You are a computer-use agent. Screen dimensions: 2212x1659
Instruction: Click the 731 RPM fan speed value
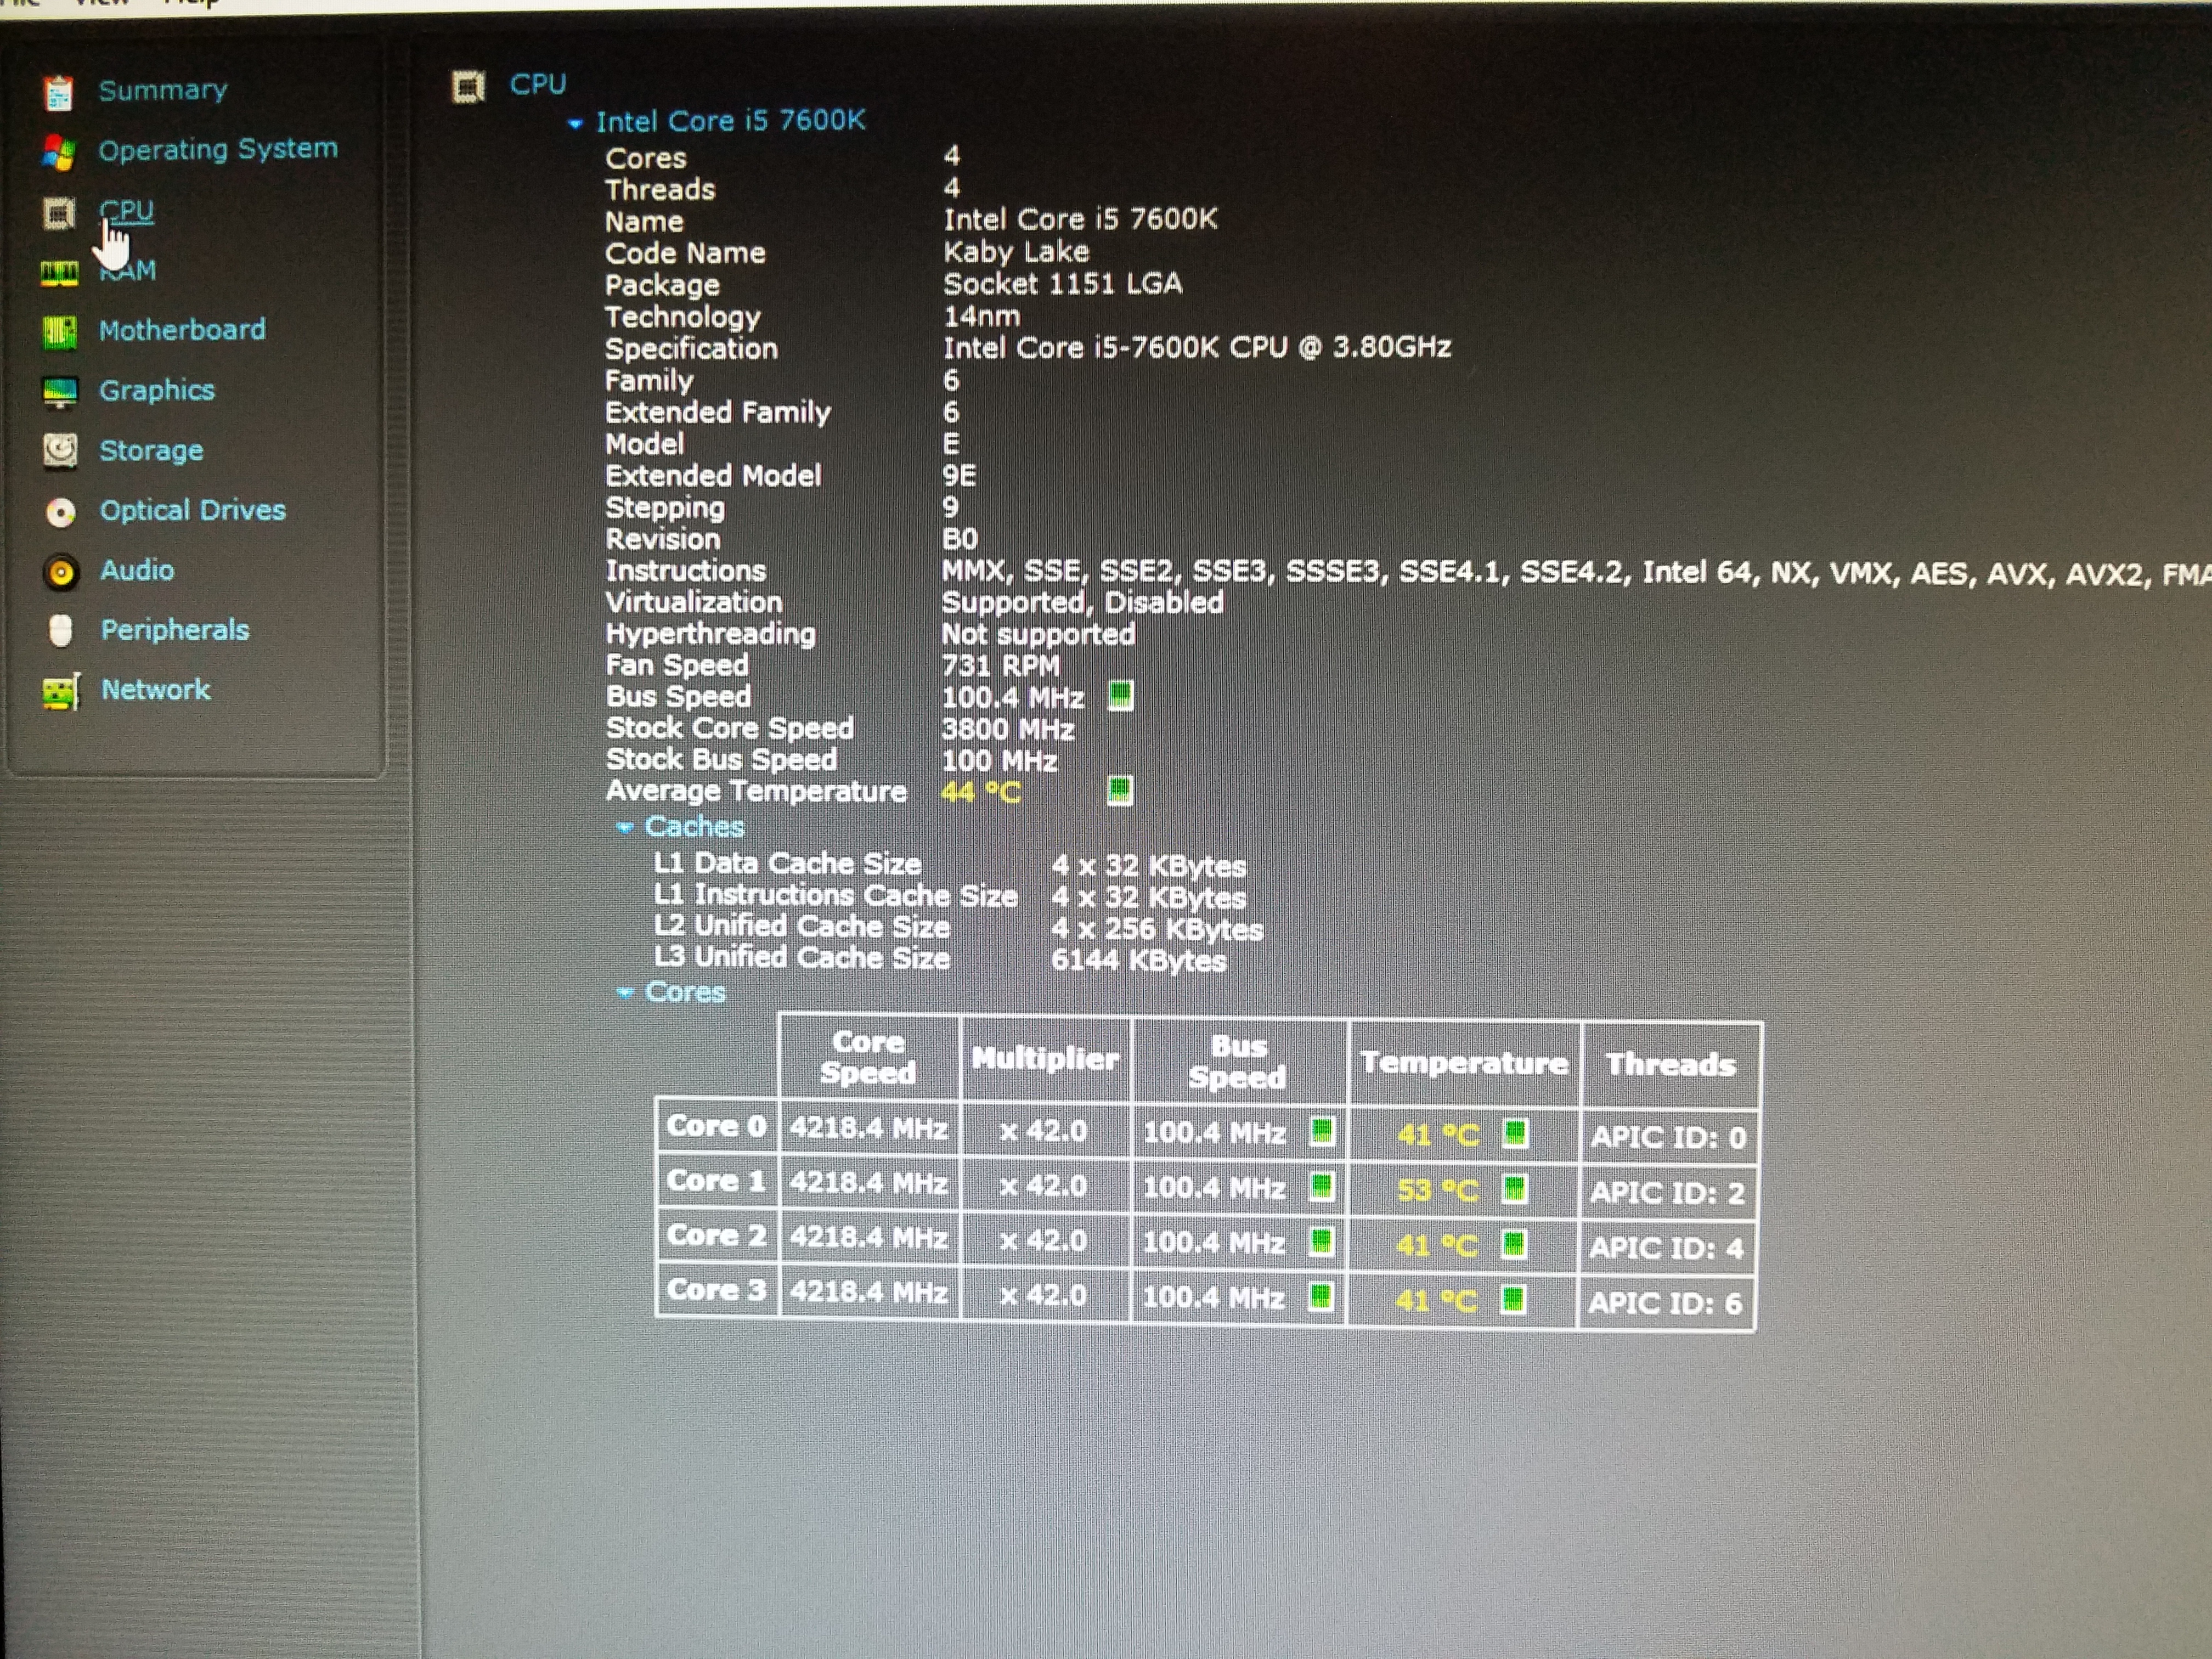1001,665
